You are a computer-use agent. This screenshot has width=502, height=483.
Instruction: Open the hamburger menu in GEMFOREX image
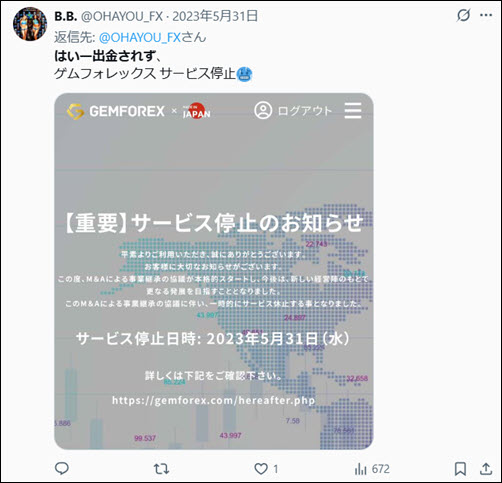[353, 110]
